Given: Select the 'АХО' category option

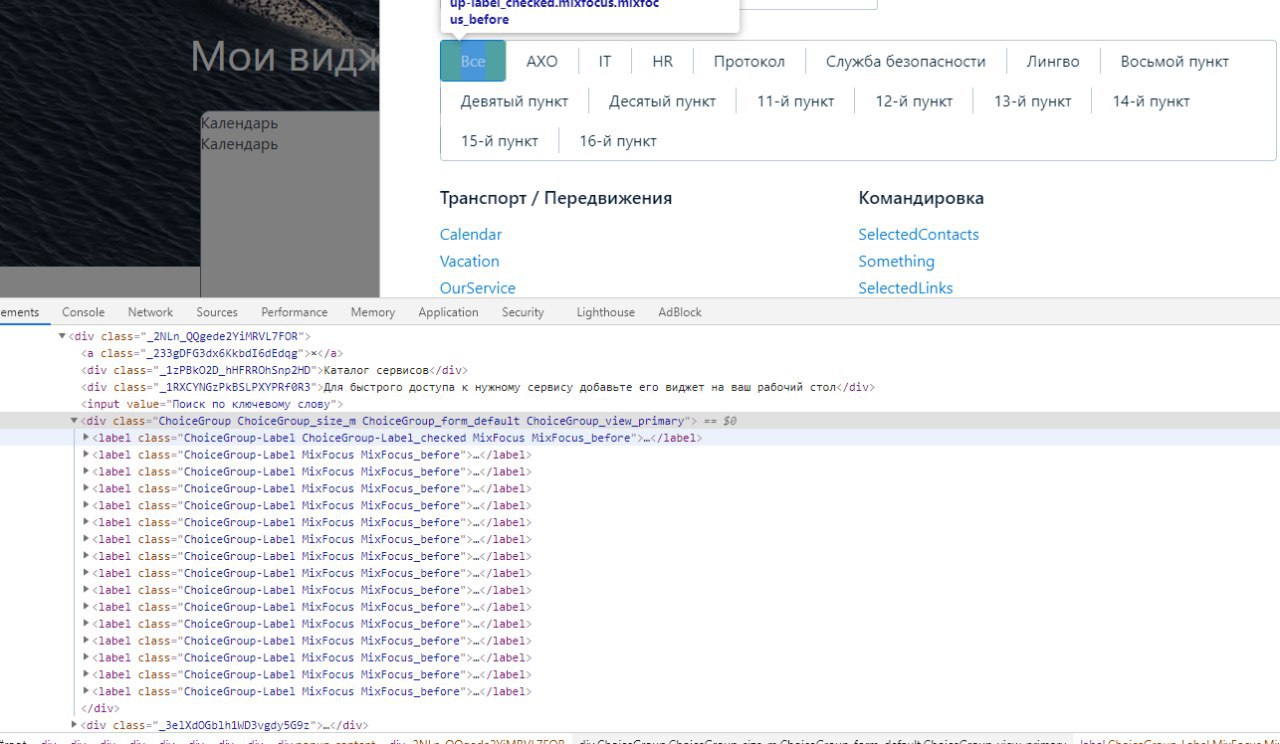Looking at the screenshot, I should (x=542, y=61).
